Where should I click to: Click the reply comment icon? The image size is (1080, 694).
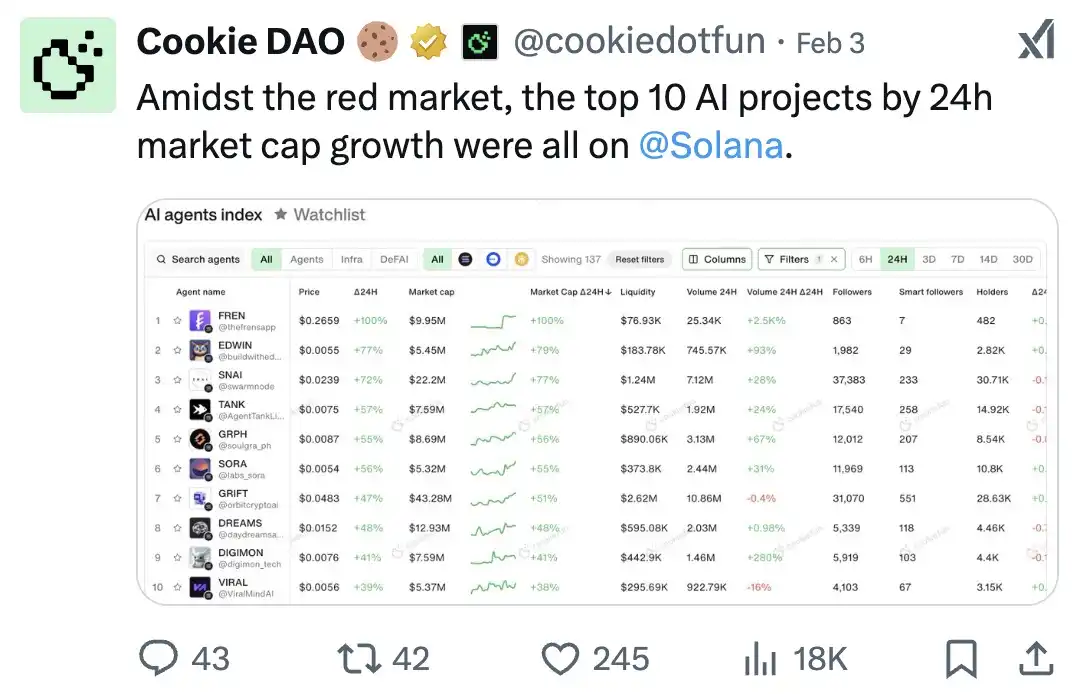(x=158, y=657)
